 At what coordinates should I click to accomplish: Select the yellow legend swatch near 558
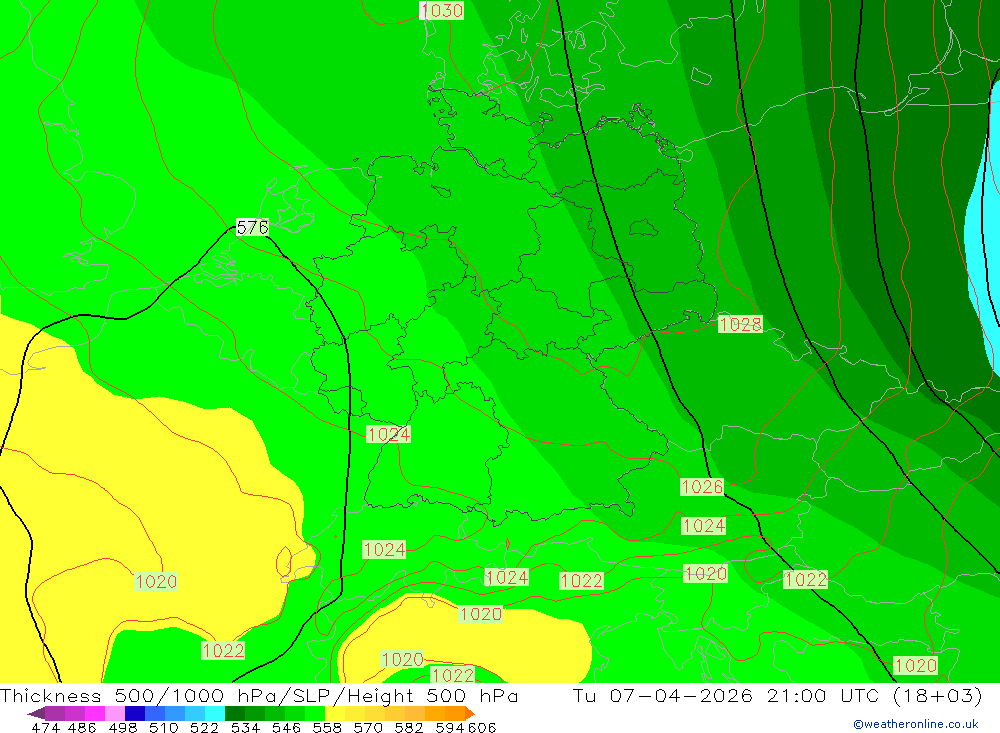pos(335,713)
